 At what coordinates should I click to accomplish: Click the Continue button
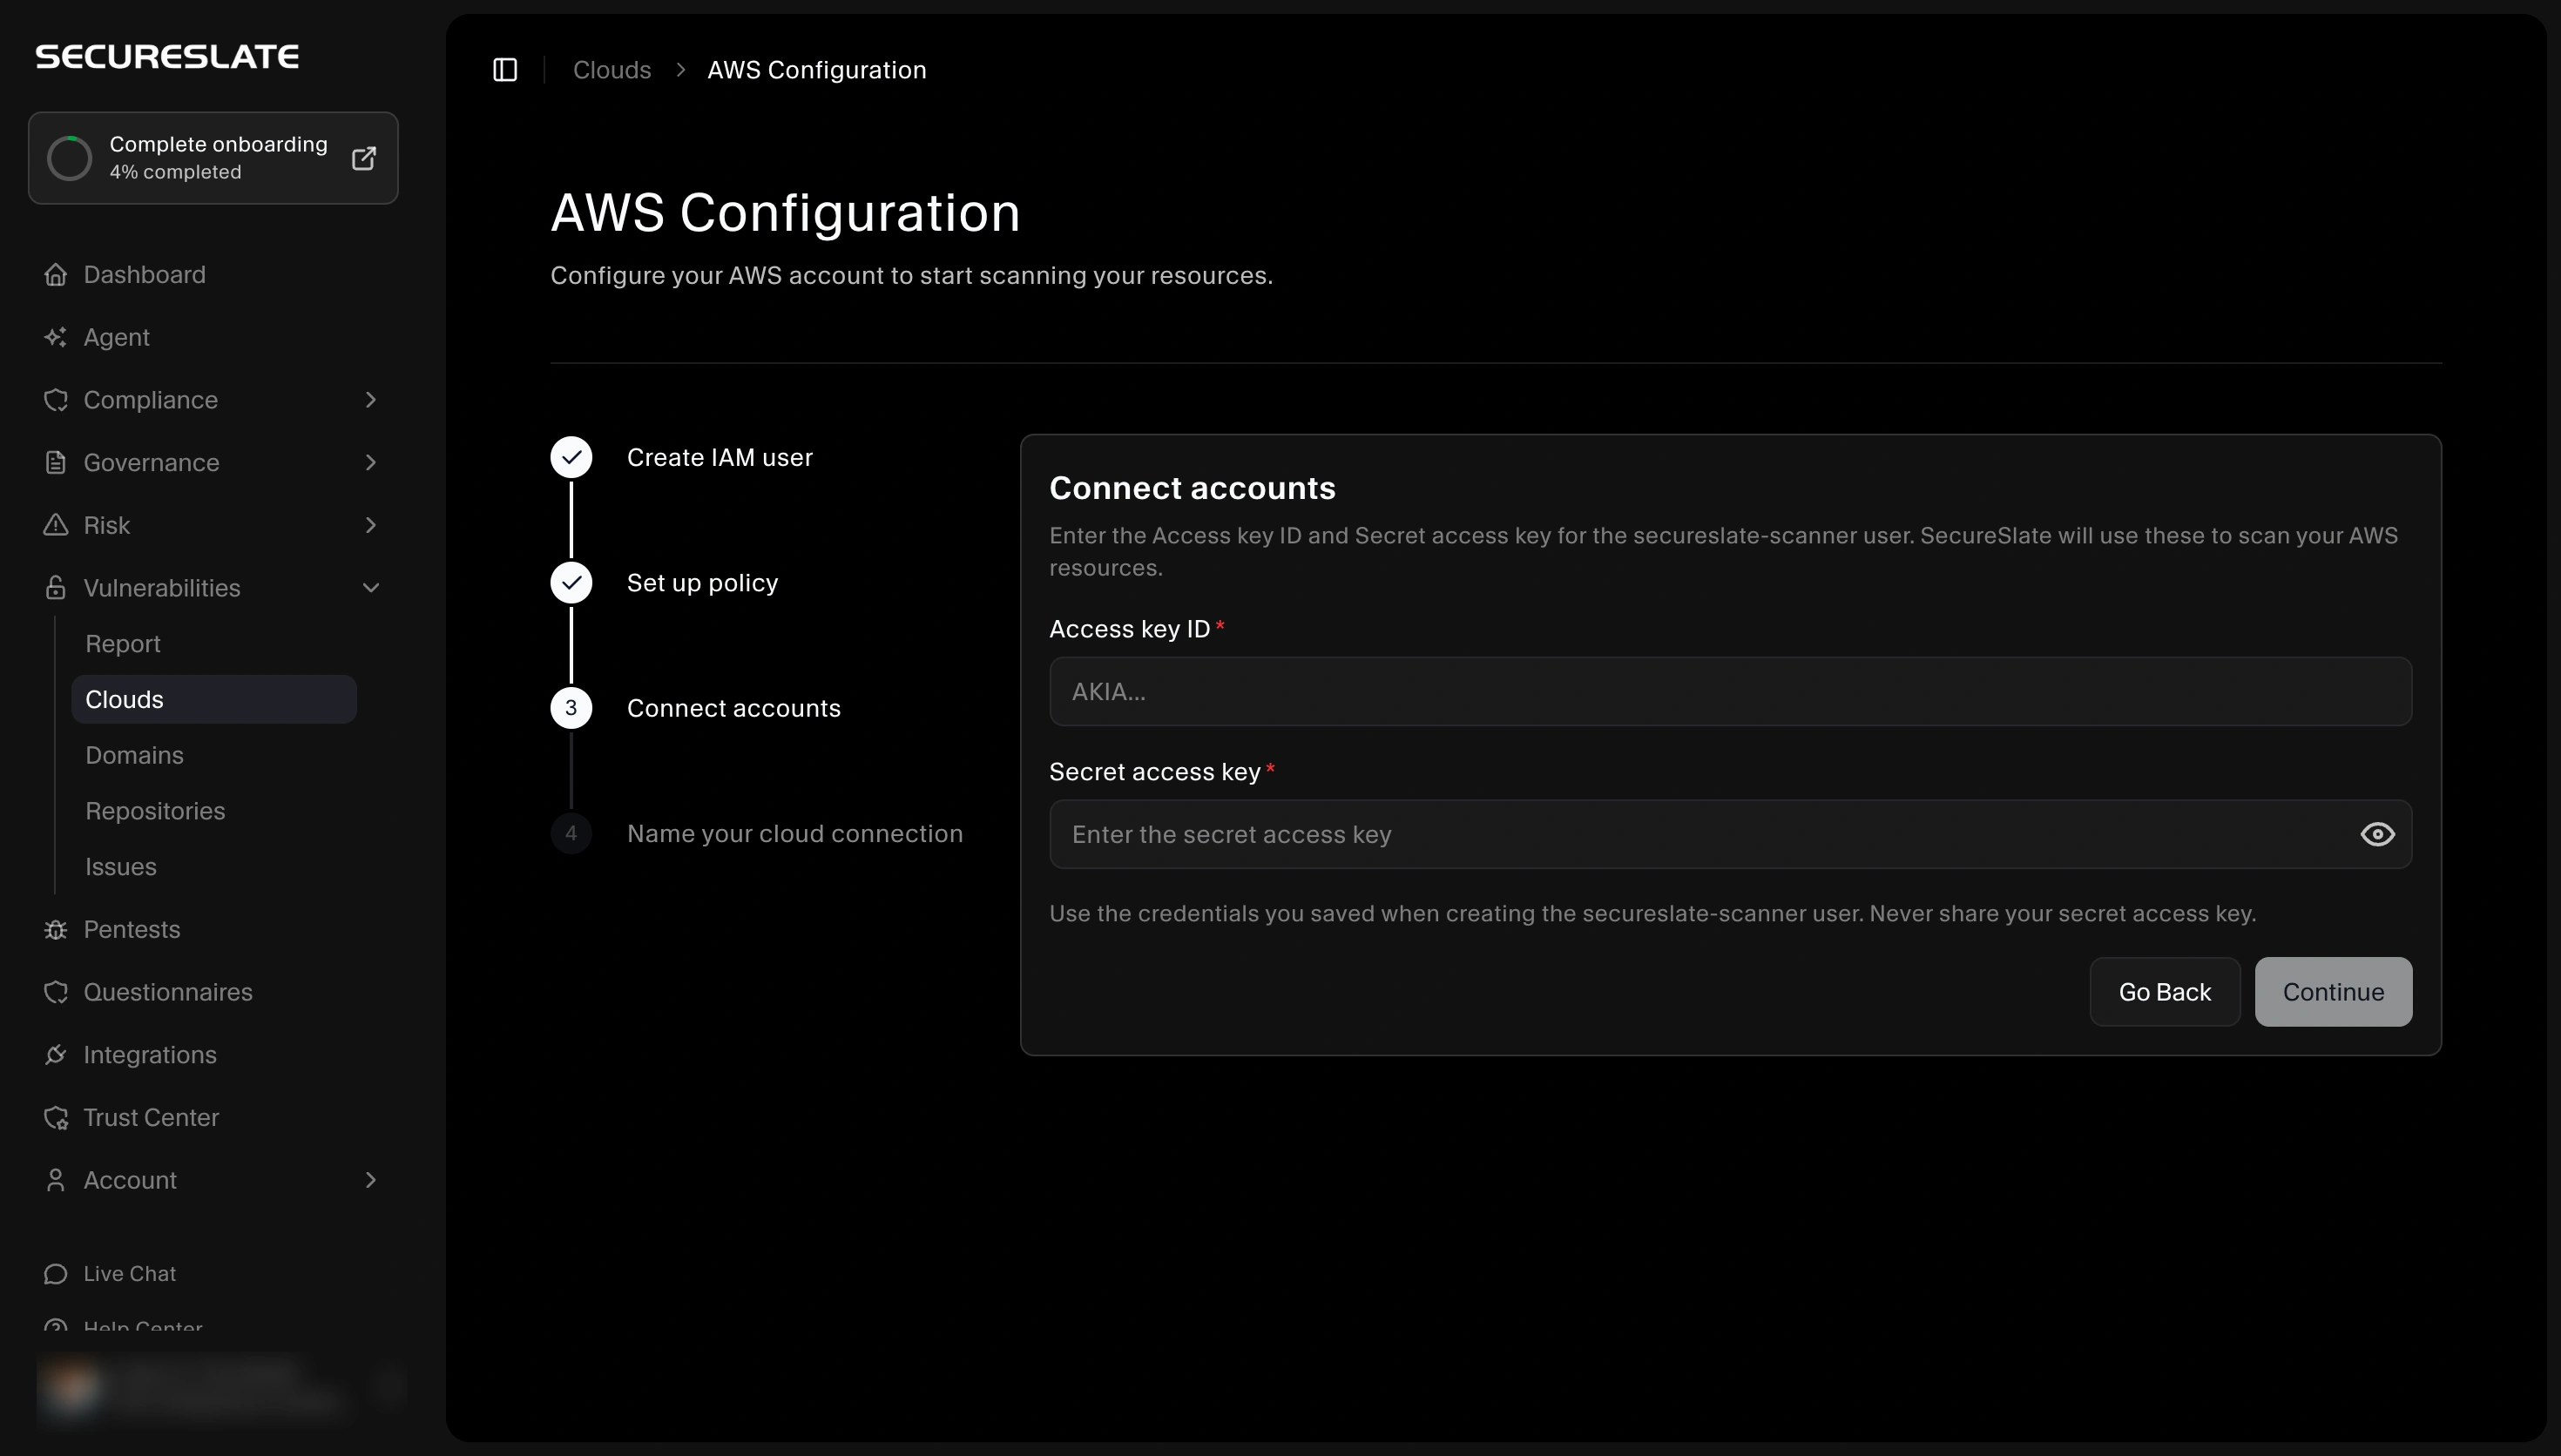[x=2333, y=992]
